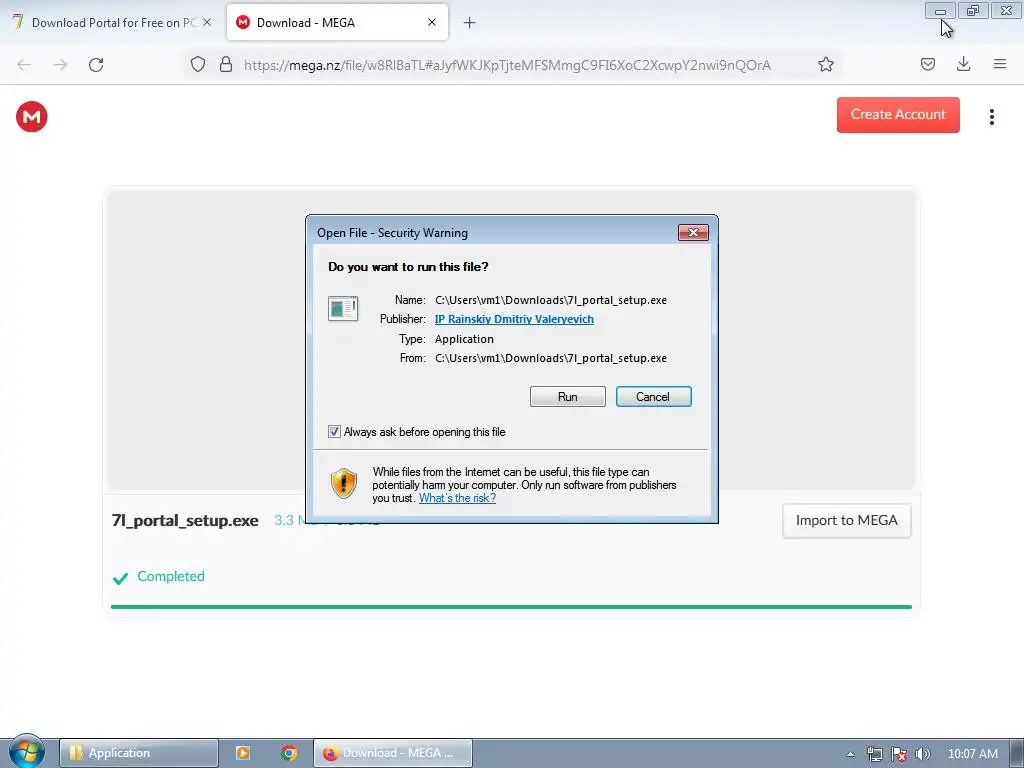Image resolution: width=1024 pixels, height=768 pixels.
Task: Click Import to MEGA button
Action: (x=846, y=520)
